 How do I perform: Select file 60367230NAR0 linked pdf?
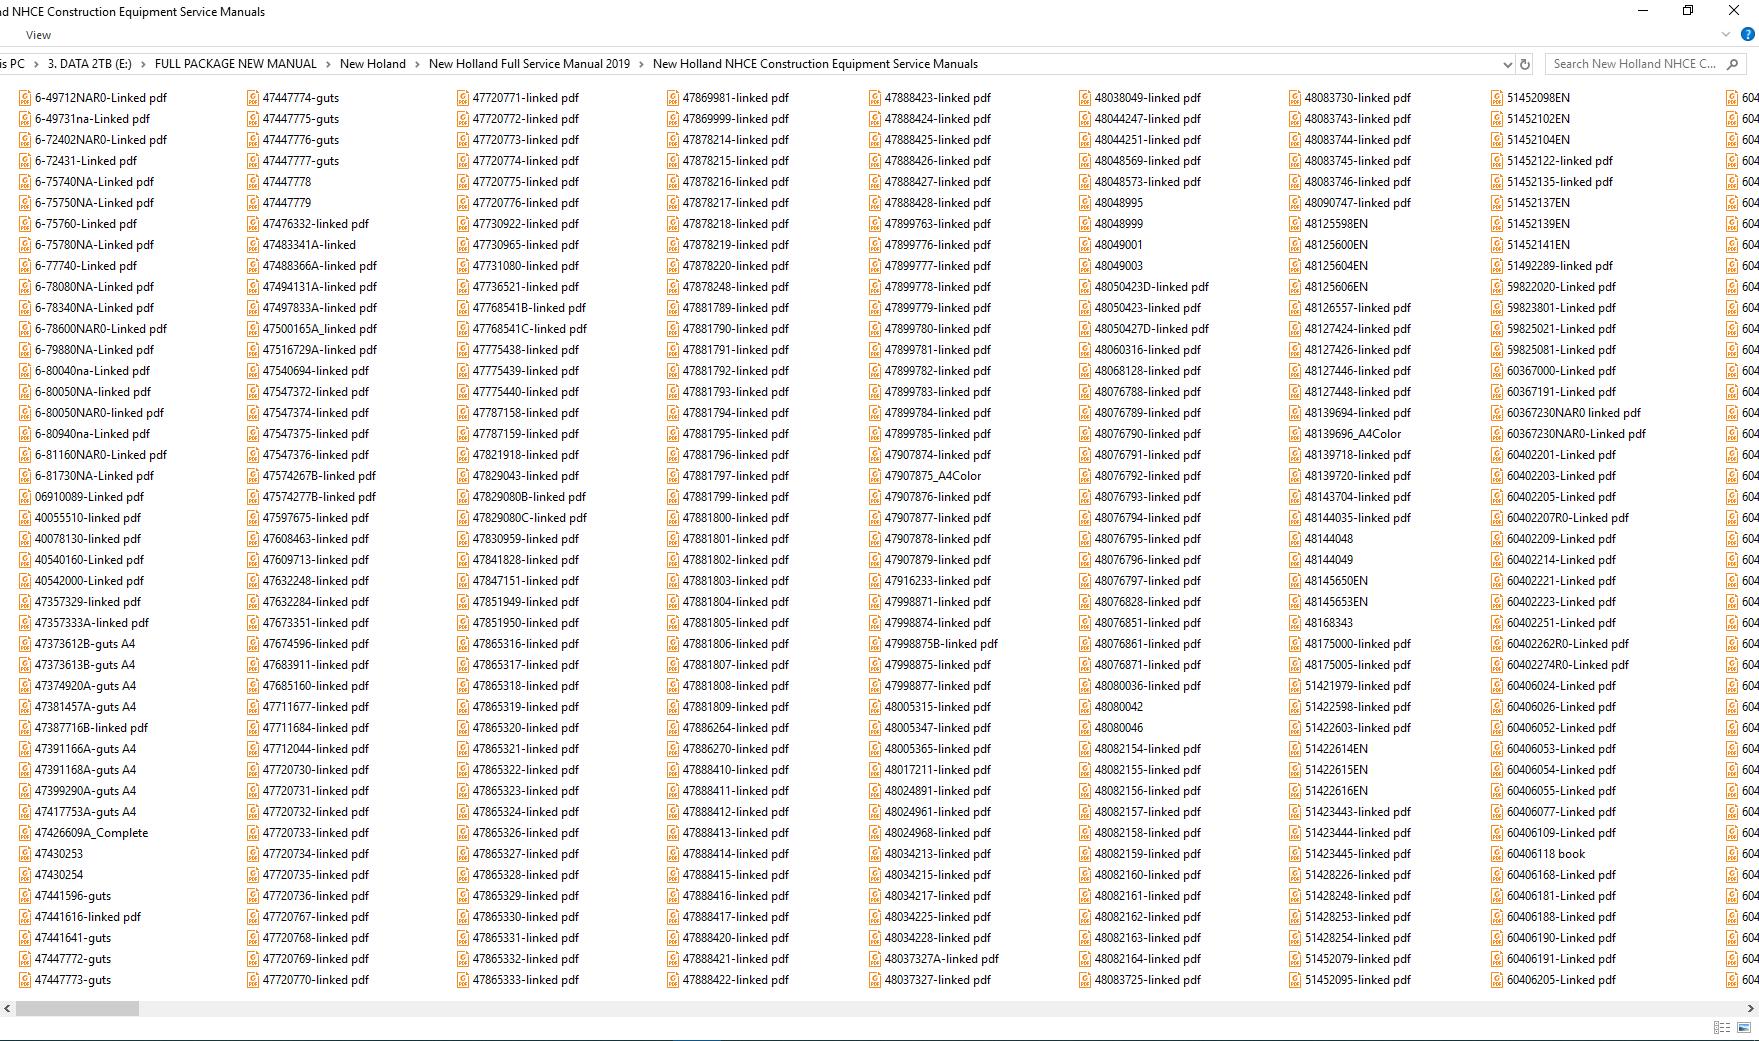pyautogui.click(x=1566, y=413)
